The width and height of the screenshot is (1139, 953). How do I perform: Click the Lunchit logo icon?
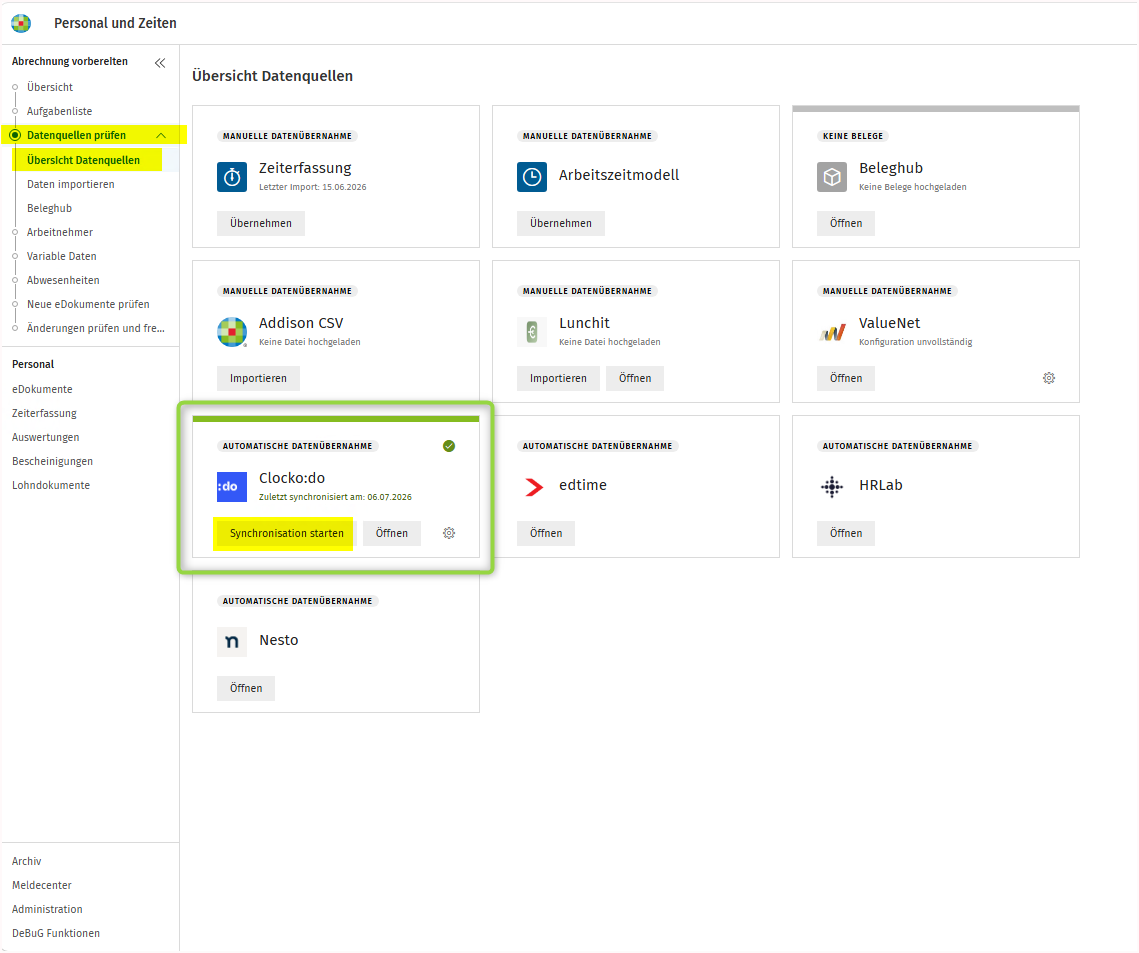tap(532, 332)
